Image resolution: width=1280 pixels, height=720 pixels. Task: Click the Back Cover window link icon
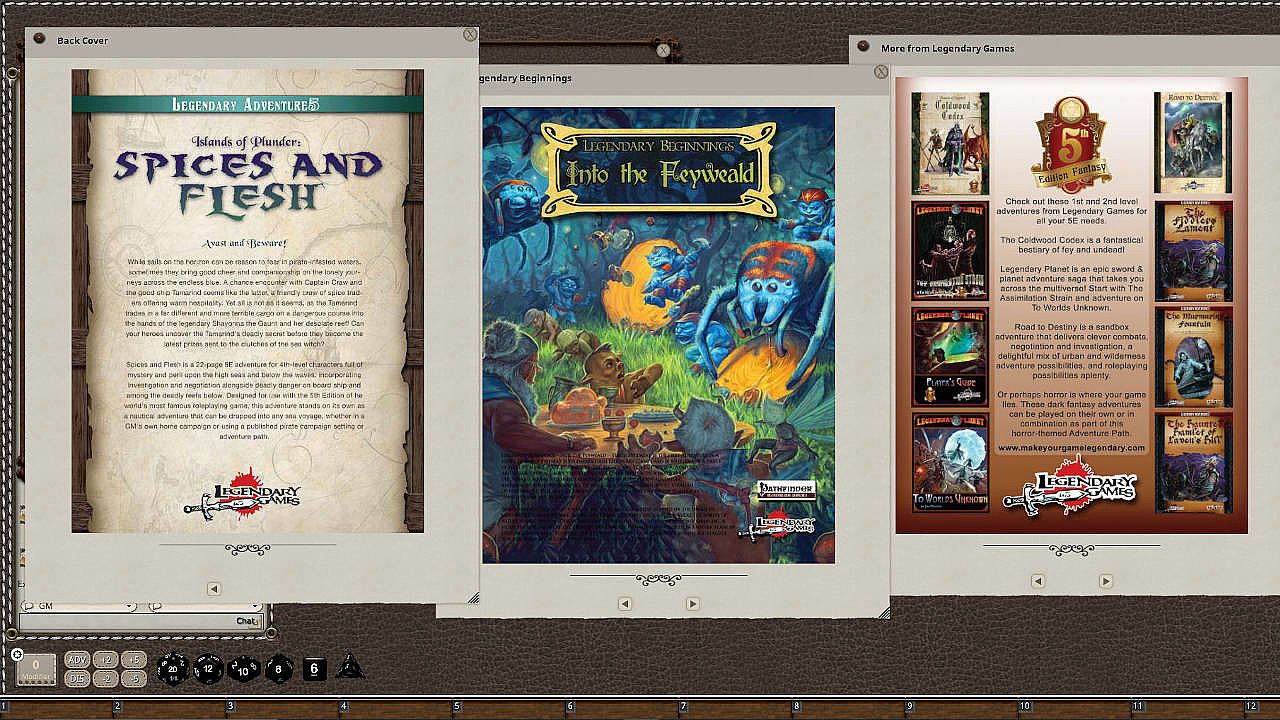click(39, 39)
